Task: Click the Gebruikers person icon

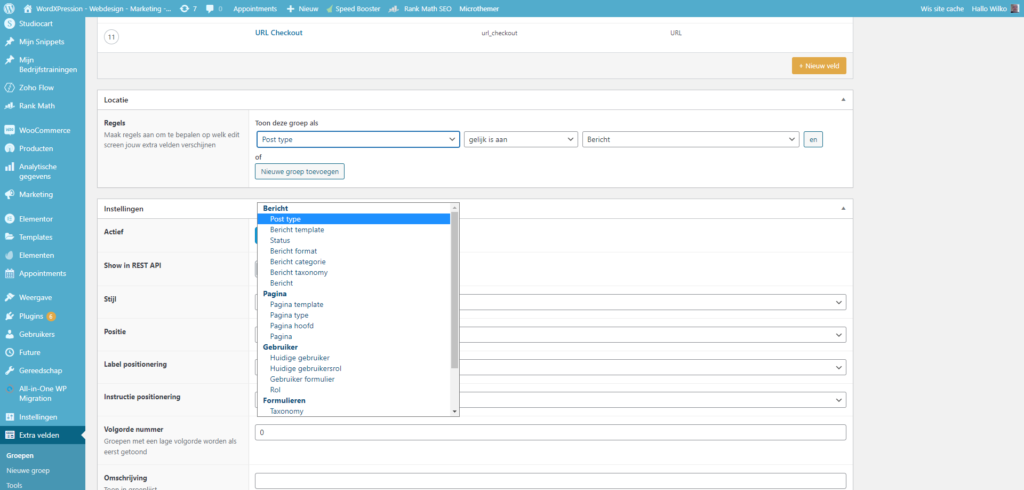Action: click(x=9, y=335)
